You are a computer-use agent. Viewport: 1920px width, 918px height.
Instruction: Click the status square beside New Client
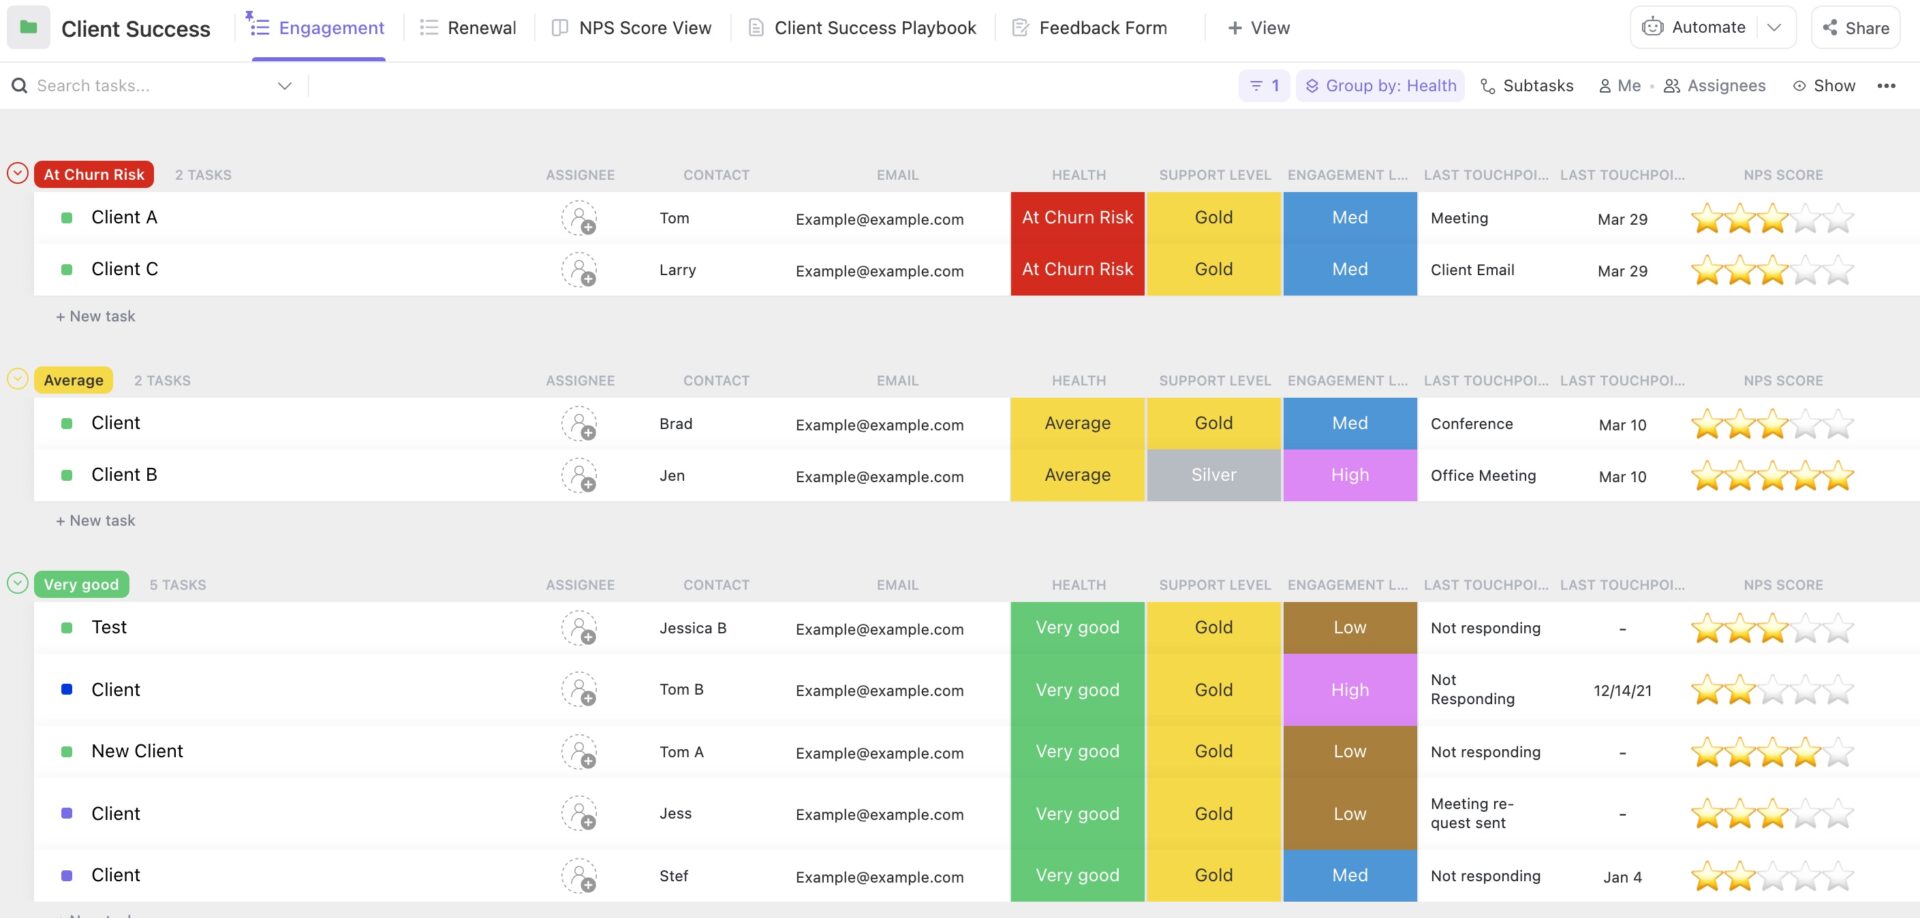pos(66,751)
